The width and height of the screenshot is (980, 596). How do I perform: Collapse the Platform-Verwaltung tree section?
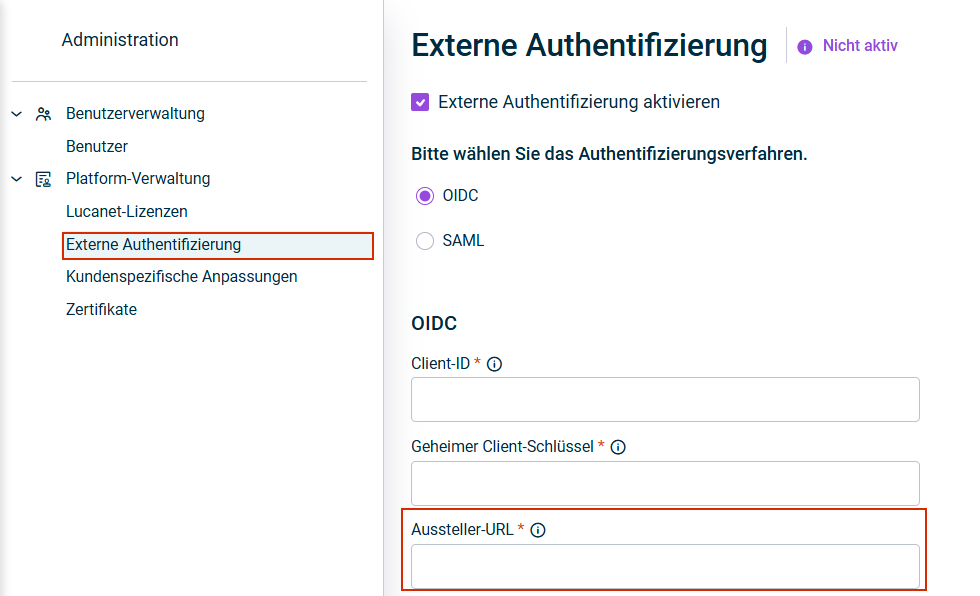[16, 179]
